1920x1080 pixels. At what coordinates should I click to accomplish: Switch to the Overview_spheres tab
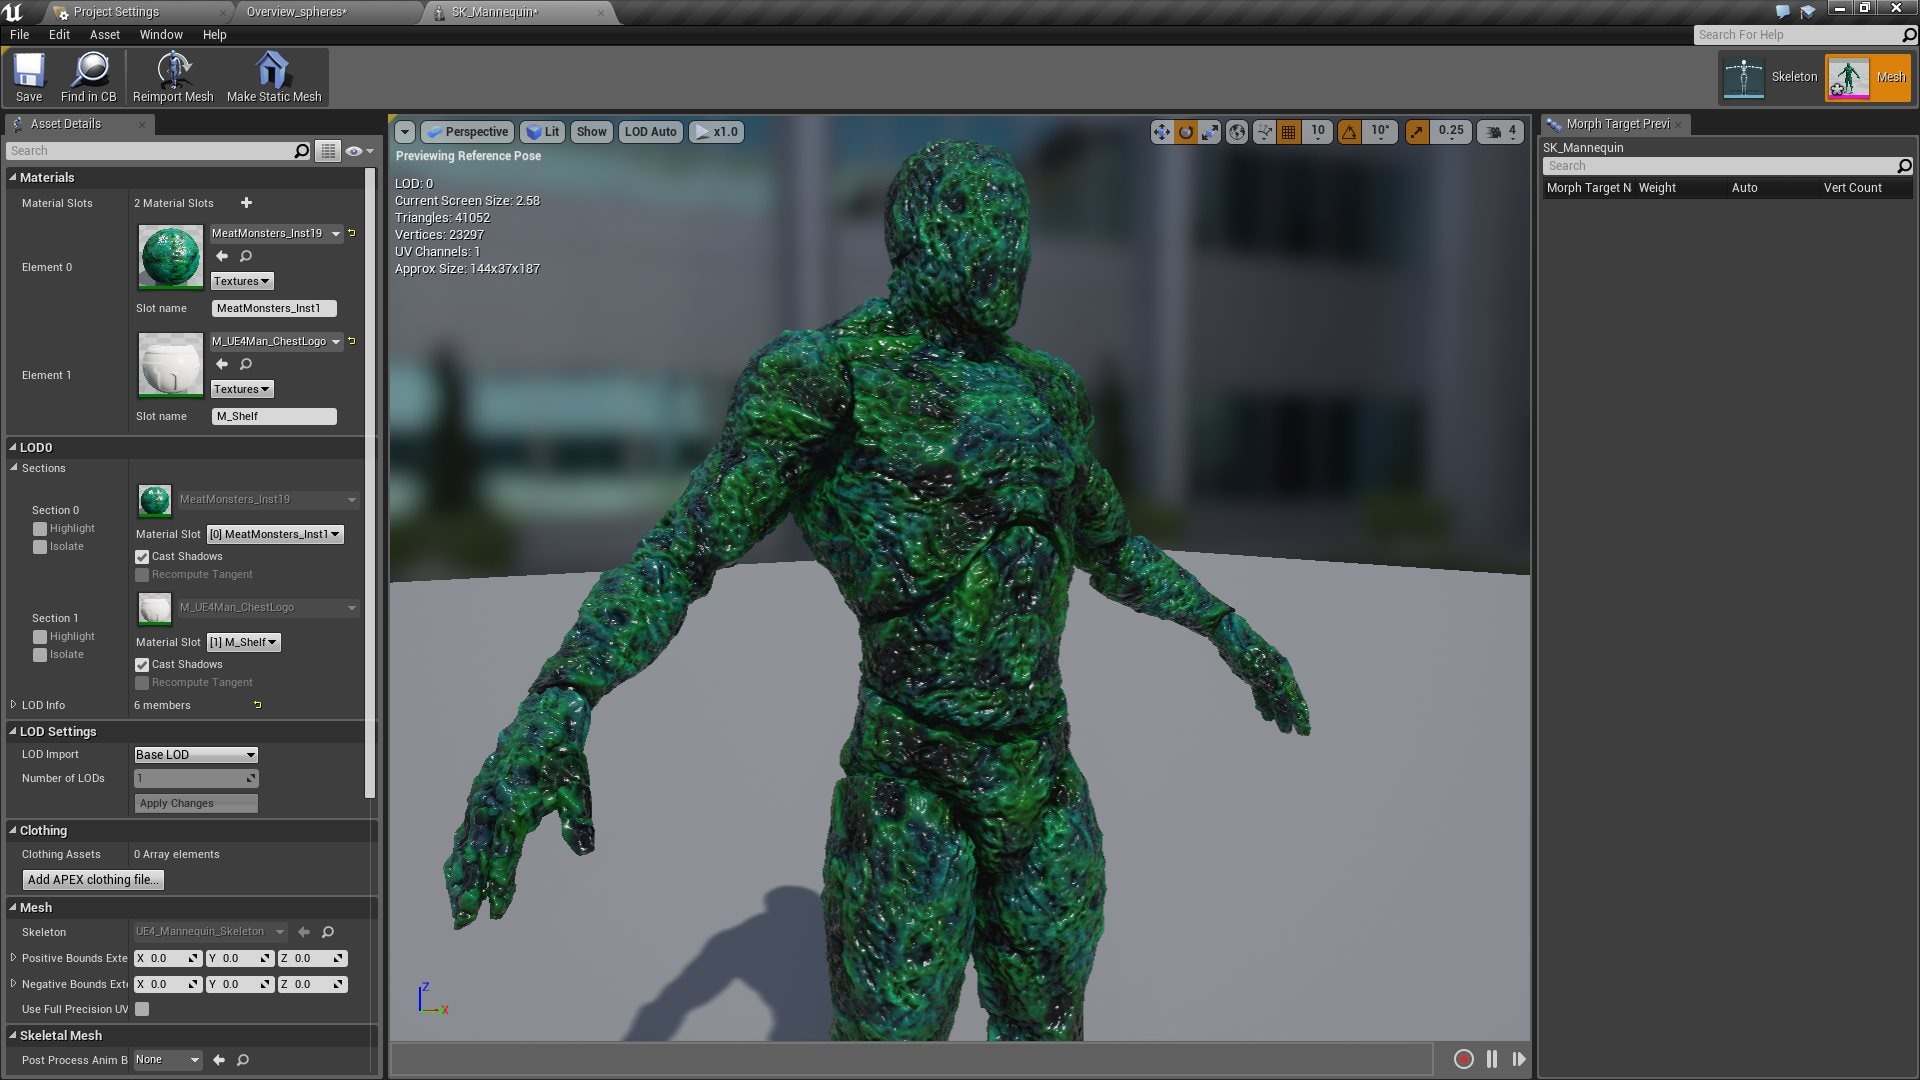(298, 12)
